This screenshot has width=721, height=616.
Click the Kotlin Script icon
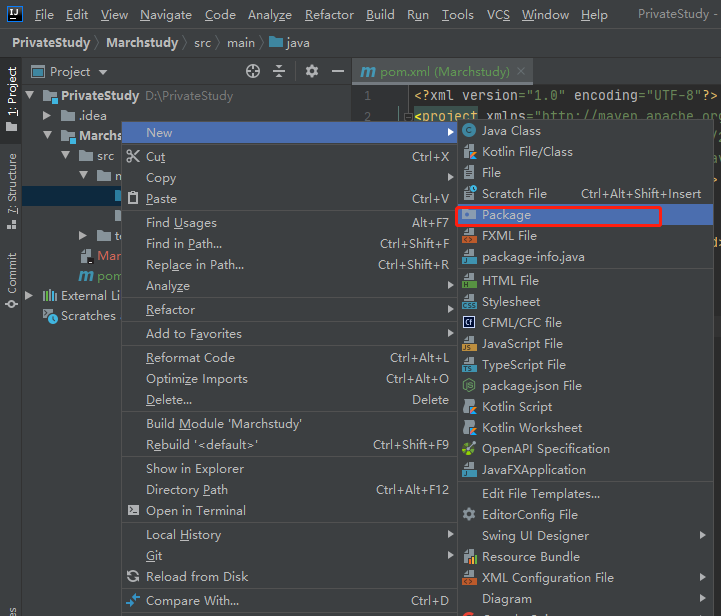click(x=469, y=407)
